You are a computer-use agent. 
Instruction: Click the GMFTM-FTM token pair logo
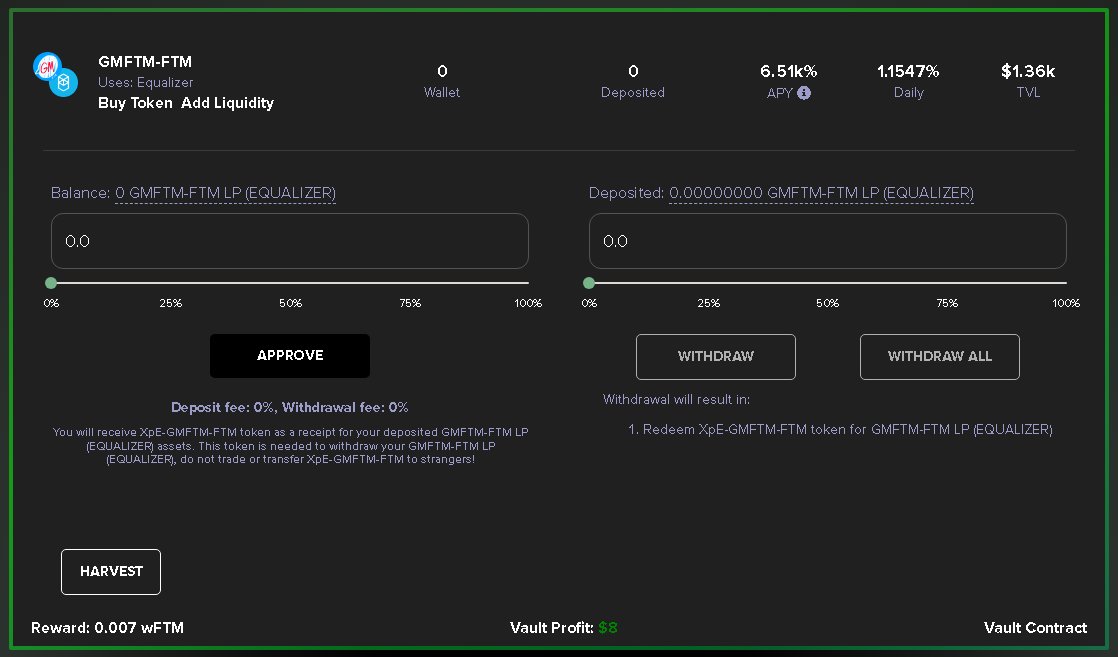pyautogui.click(x=56, y=75)
